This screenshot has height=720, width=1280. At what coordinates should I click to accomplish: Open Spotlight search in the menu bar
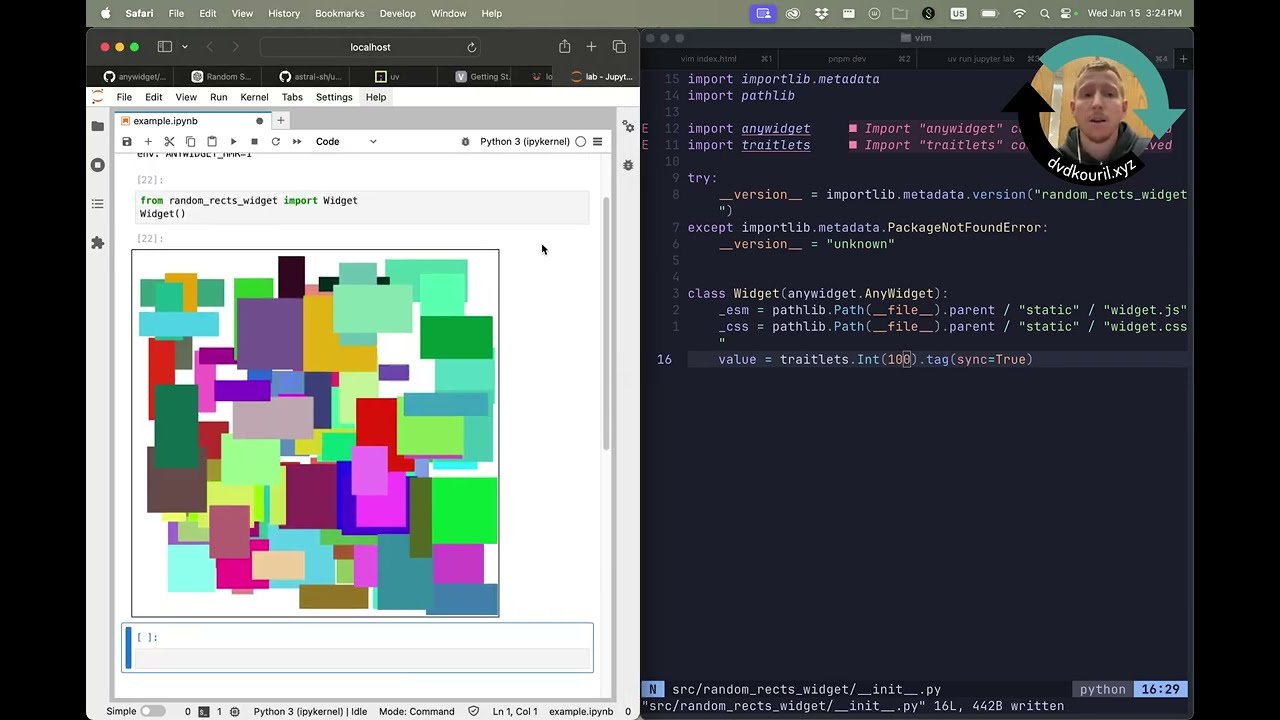tap(1045, 13)
